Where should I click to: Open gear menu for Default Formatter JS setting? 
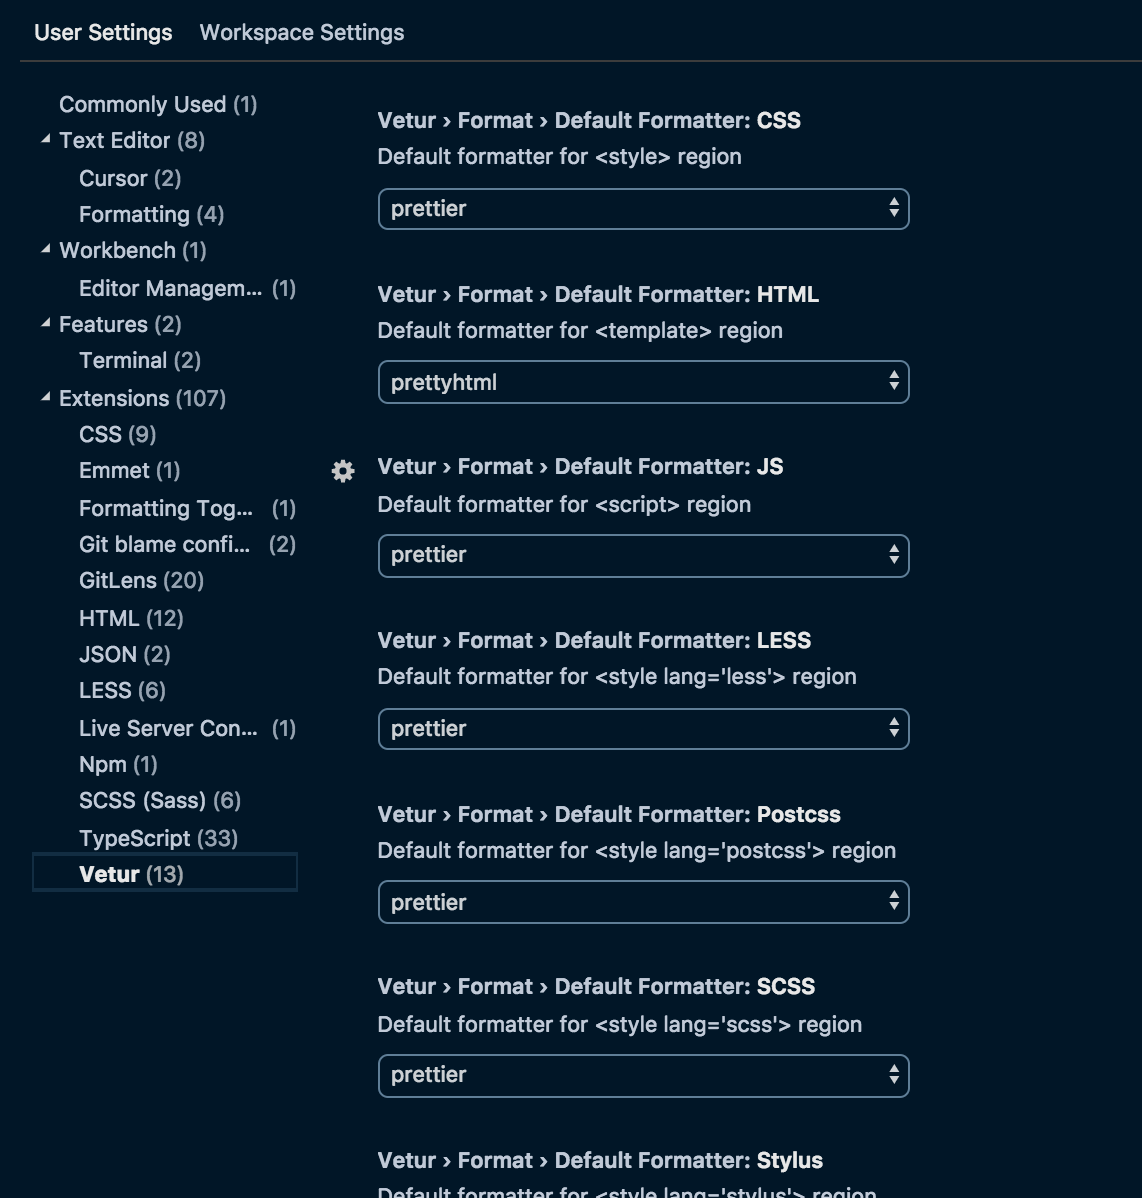(x=343, y=471)
